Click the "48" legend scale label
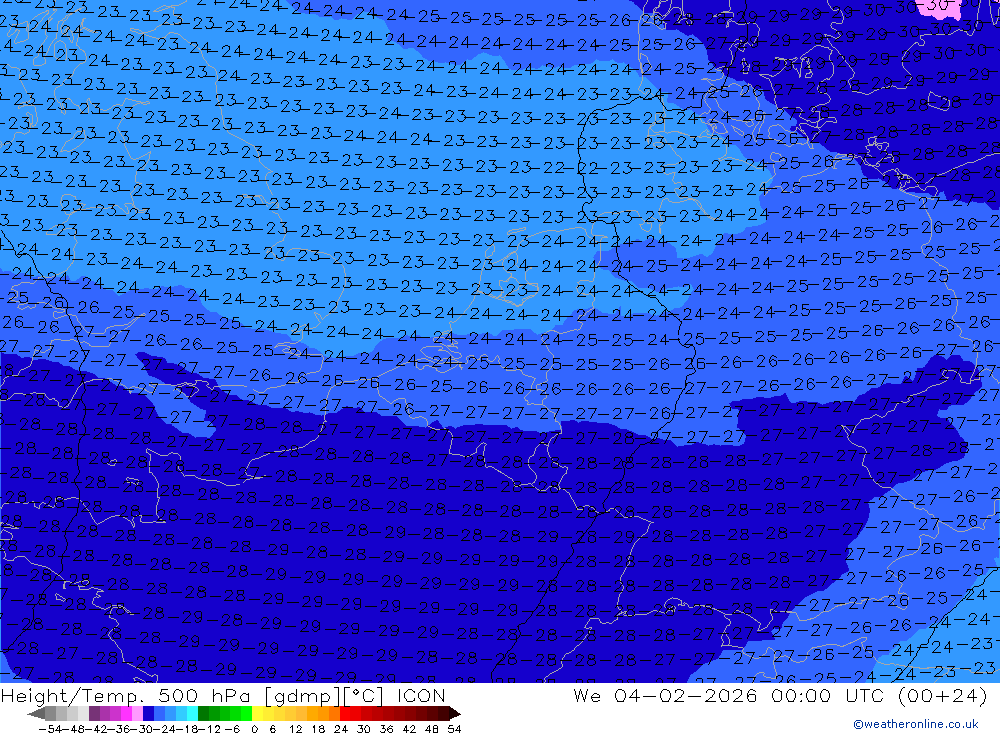 click(432, 729)
